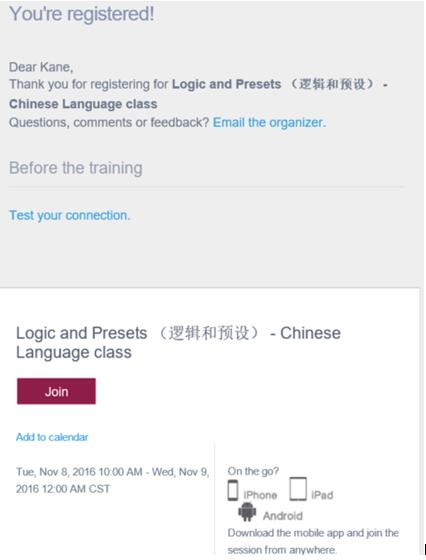426x560 pixels.
Task: Open the Test your connection link
Action: [70, 215]
